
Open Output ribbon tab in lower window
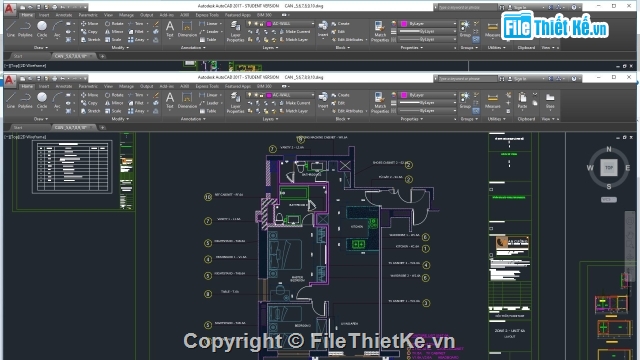tap(147, 86)
